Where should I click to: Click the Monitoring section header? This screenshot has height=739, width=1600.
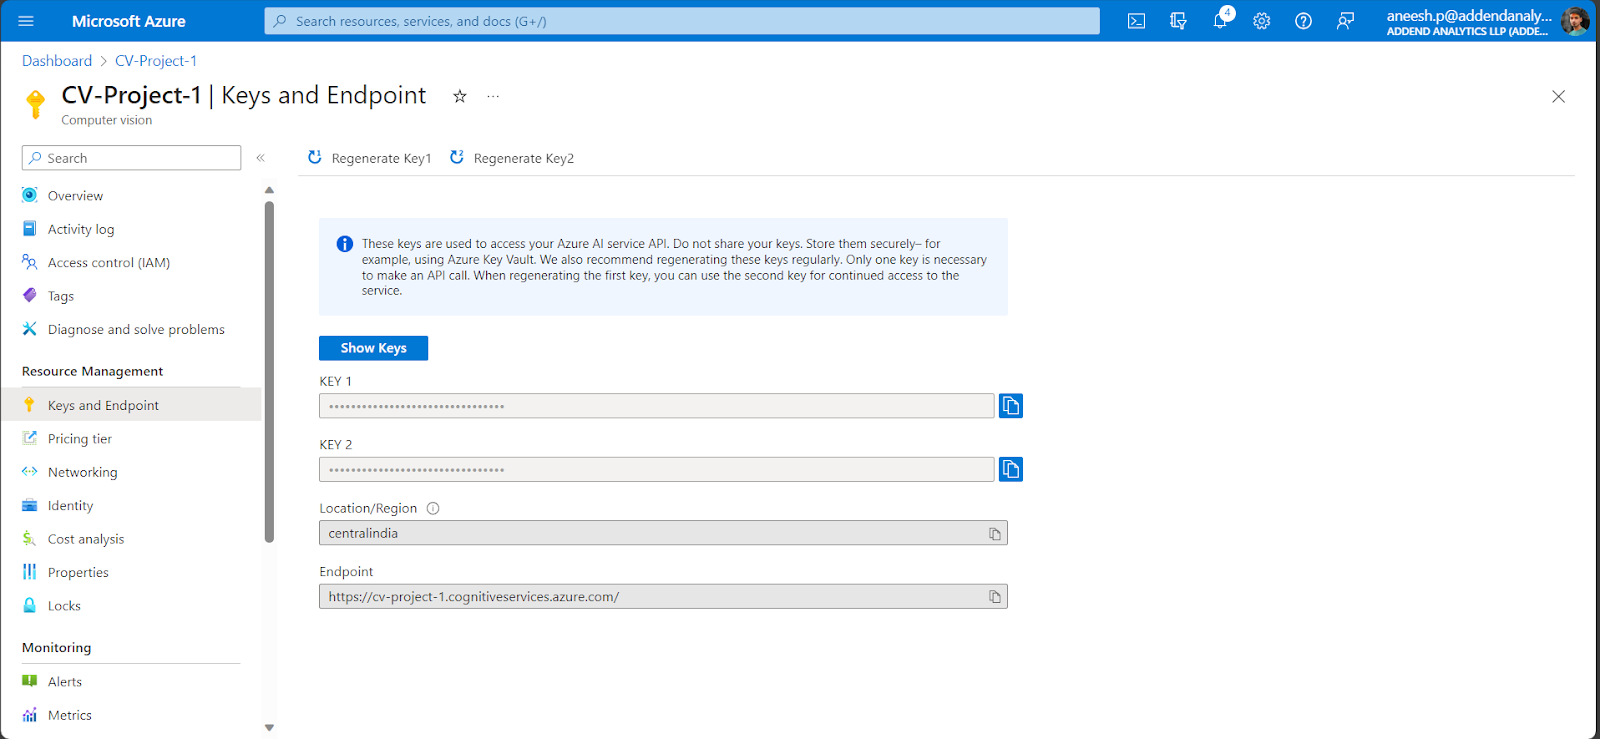(x=57, y=648)
